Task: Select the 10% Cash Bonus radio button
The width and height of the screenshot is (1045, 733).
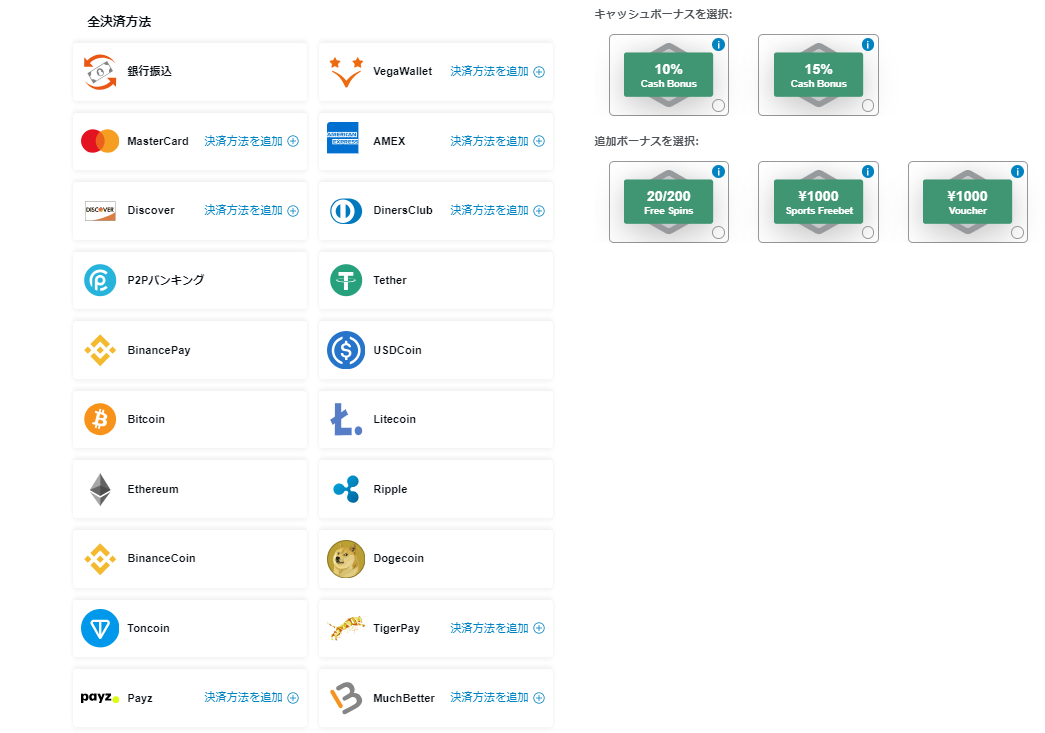Action: 718,105
